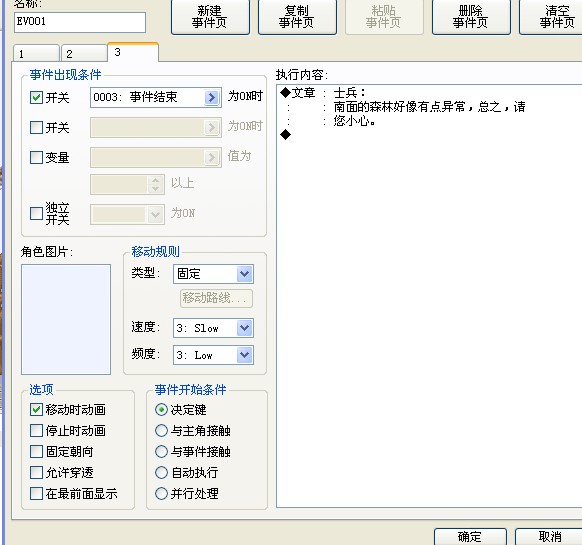Select the 决定键 trigger radio button
Image resolution: width=582 pixels, height=545 pixels.
pyautogui.click(x=161, y=409)
